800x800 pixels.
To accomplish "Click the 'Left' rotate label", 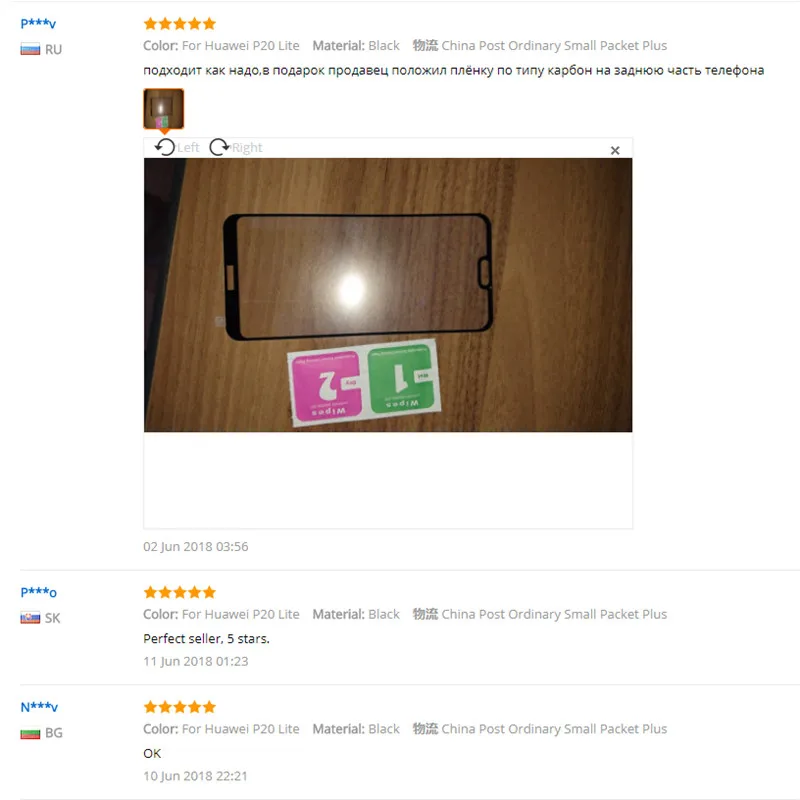I will click(x=188, y=148).
